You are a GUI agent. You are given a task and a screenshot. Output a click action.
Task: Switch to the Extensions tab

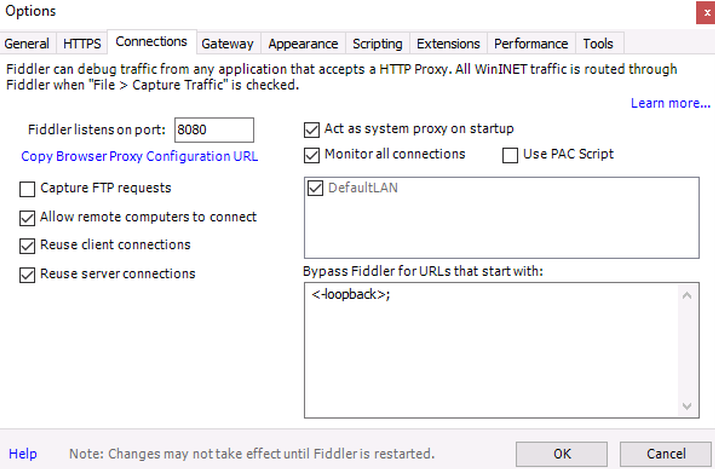448,44
